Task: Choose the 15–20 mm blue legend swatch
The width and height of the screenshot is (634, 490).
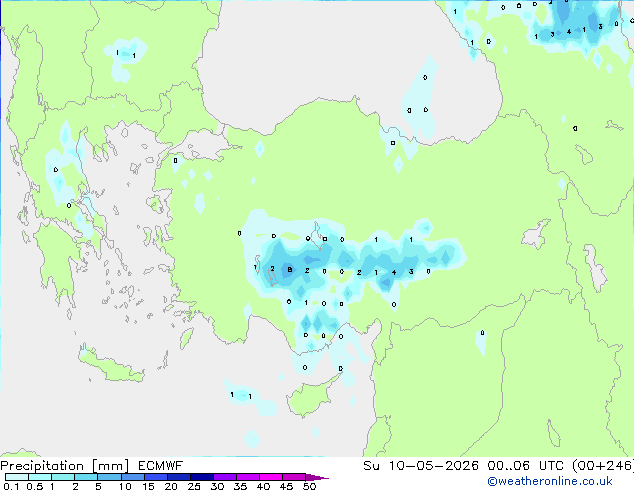Action: (156, 477)
